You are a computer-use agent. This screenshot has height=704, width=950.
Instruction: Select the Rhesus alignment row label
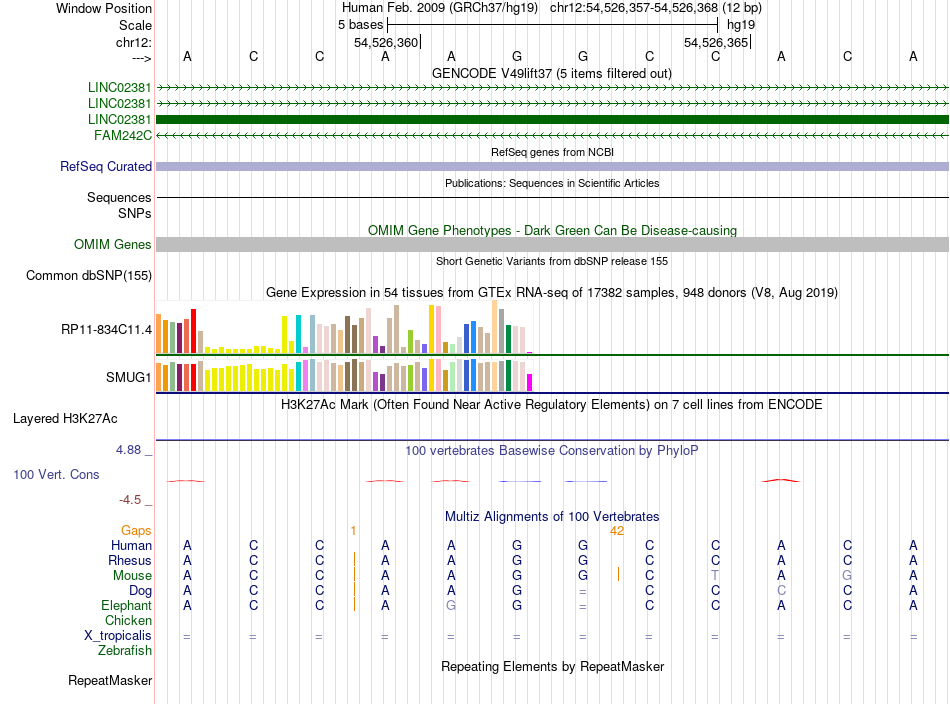[130, 561]
